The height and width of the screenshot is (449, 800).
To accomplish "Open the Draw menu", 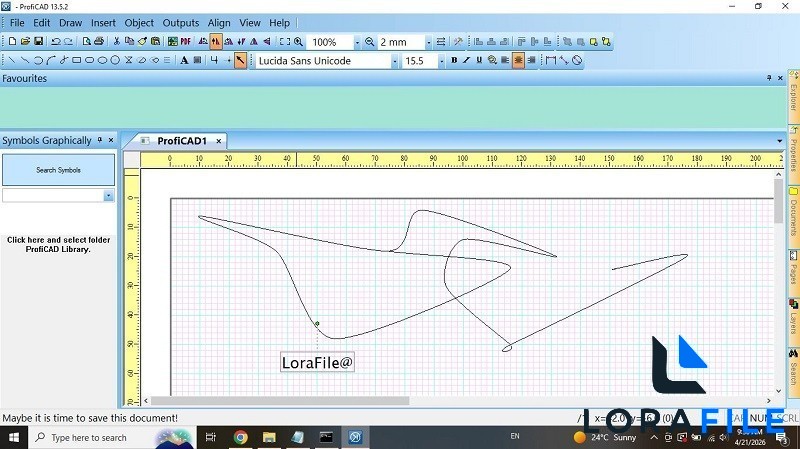I will 70,22.
